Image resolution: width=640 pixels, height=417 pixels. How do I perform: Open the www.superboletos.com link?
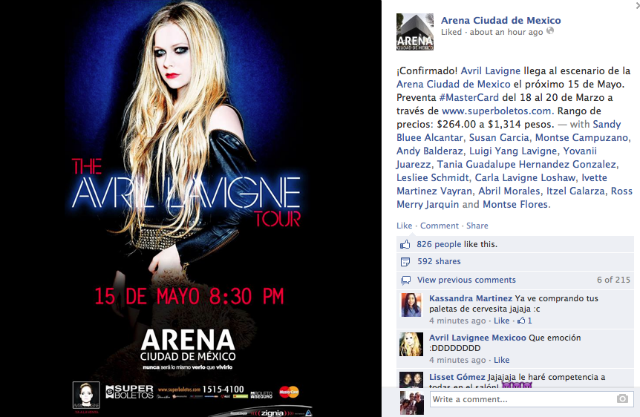[496, 111]
